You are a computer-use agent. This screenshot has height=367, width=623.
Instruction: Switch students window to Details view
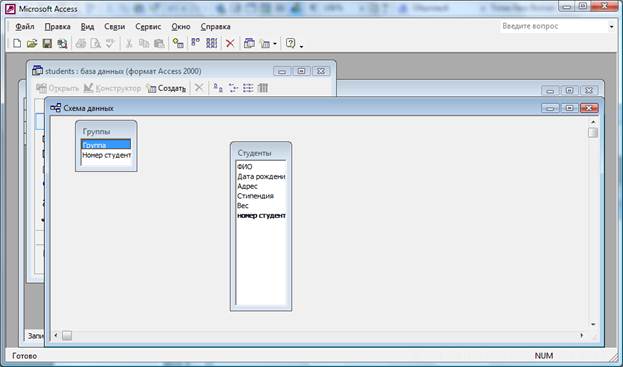(263, 88)
